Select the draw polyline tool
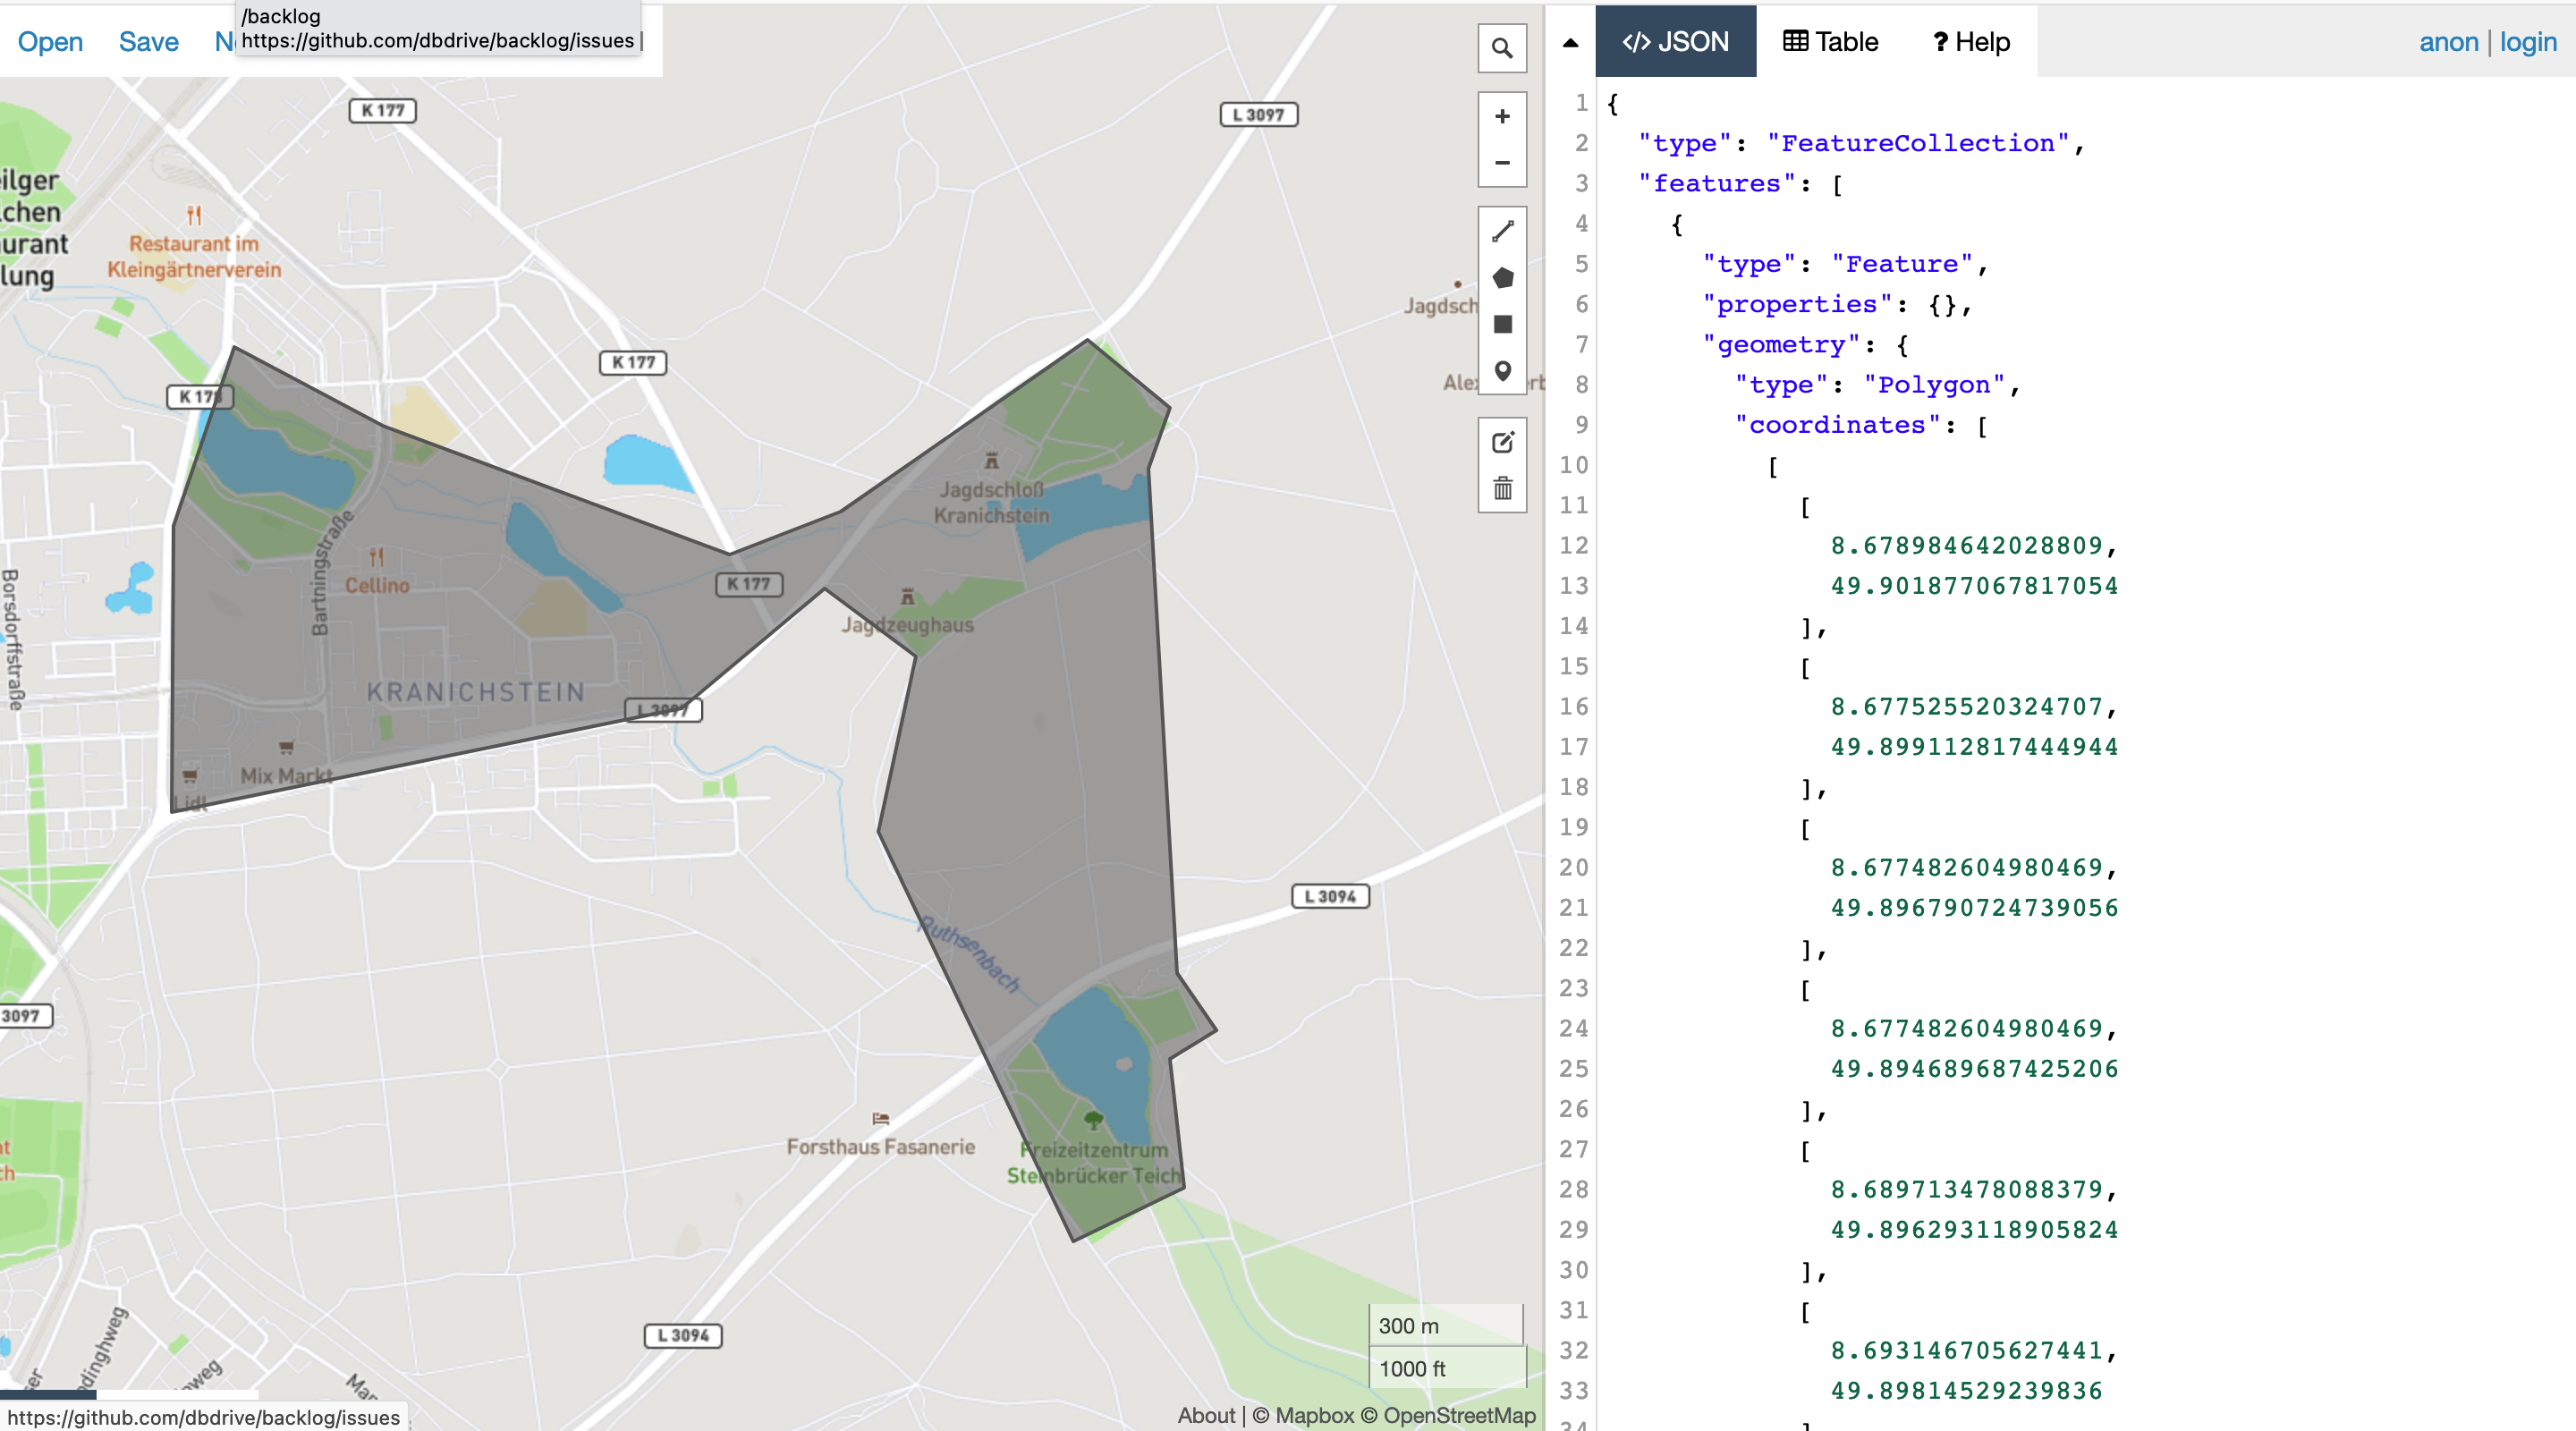Viewport: 2576px width, 1431px height. click(x=1502, y=231)
